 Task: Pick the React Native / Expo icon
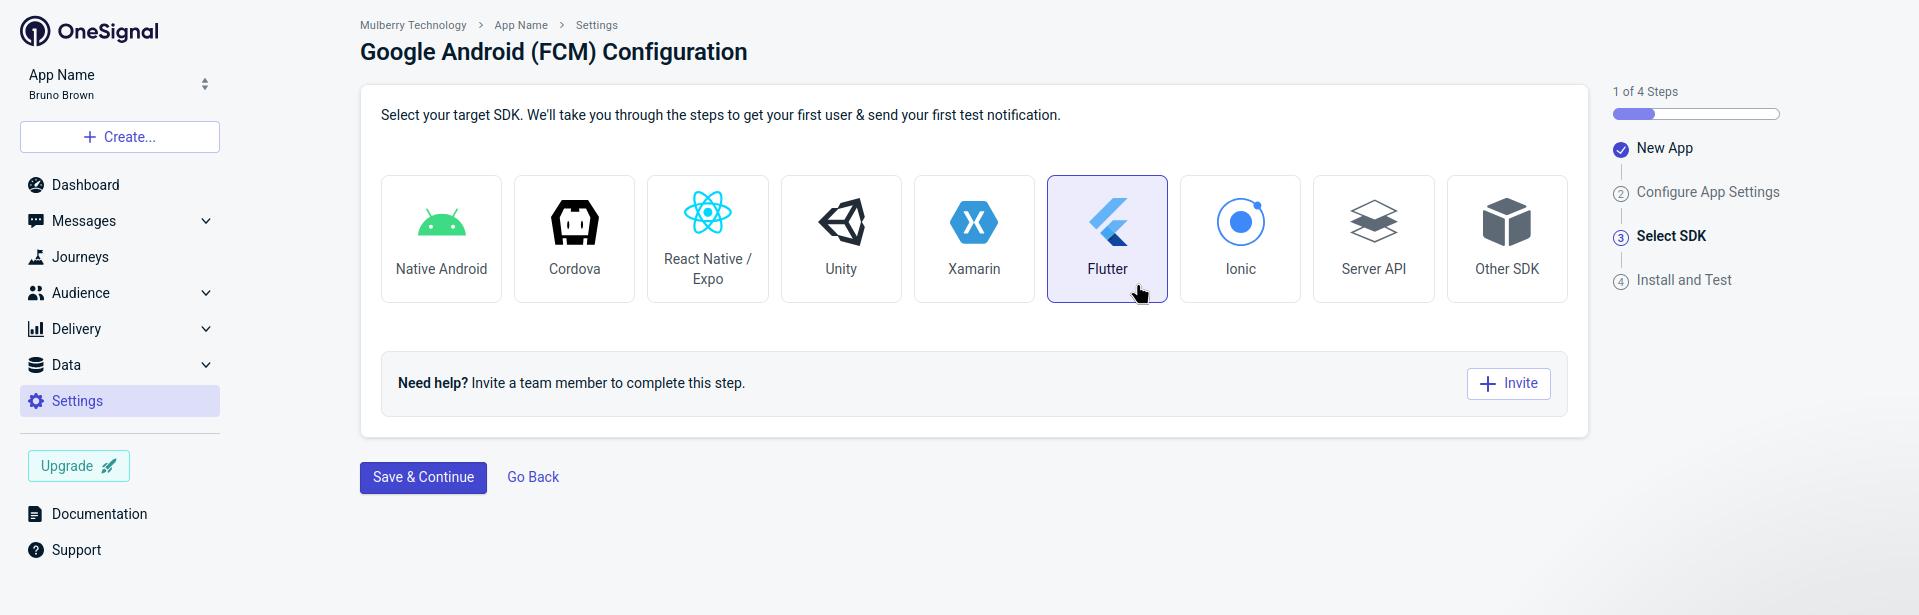708,212
